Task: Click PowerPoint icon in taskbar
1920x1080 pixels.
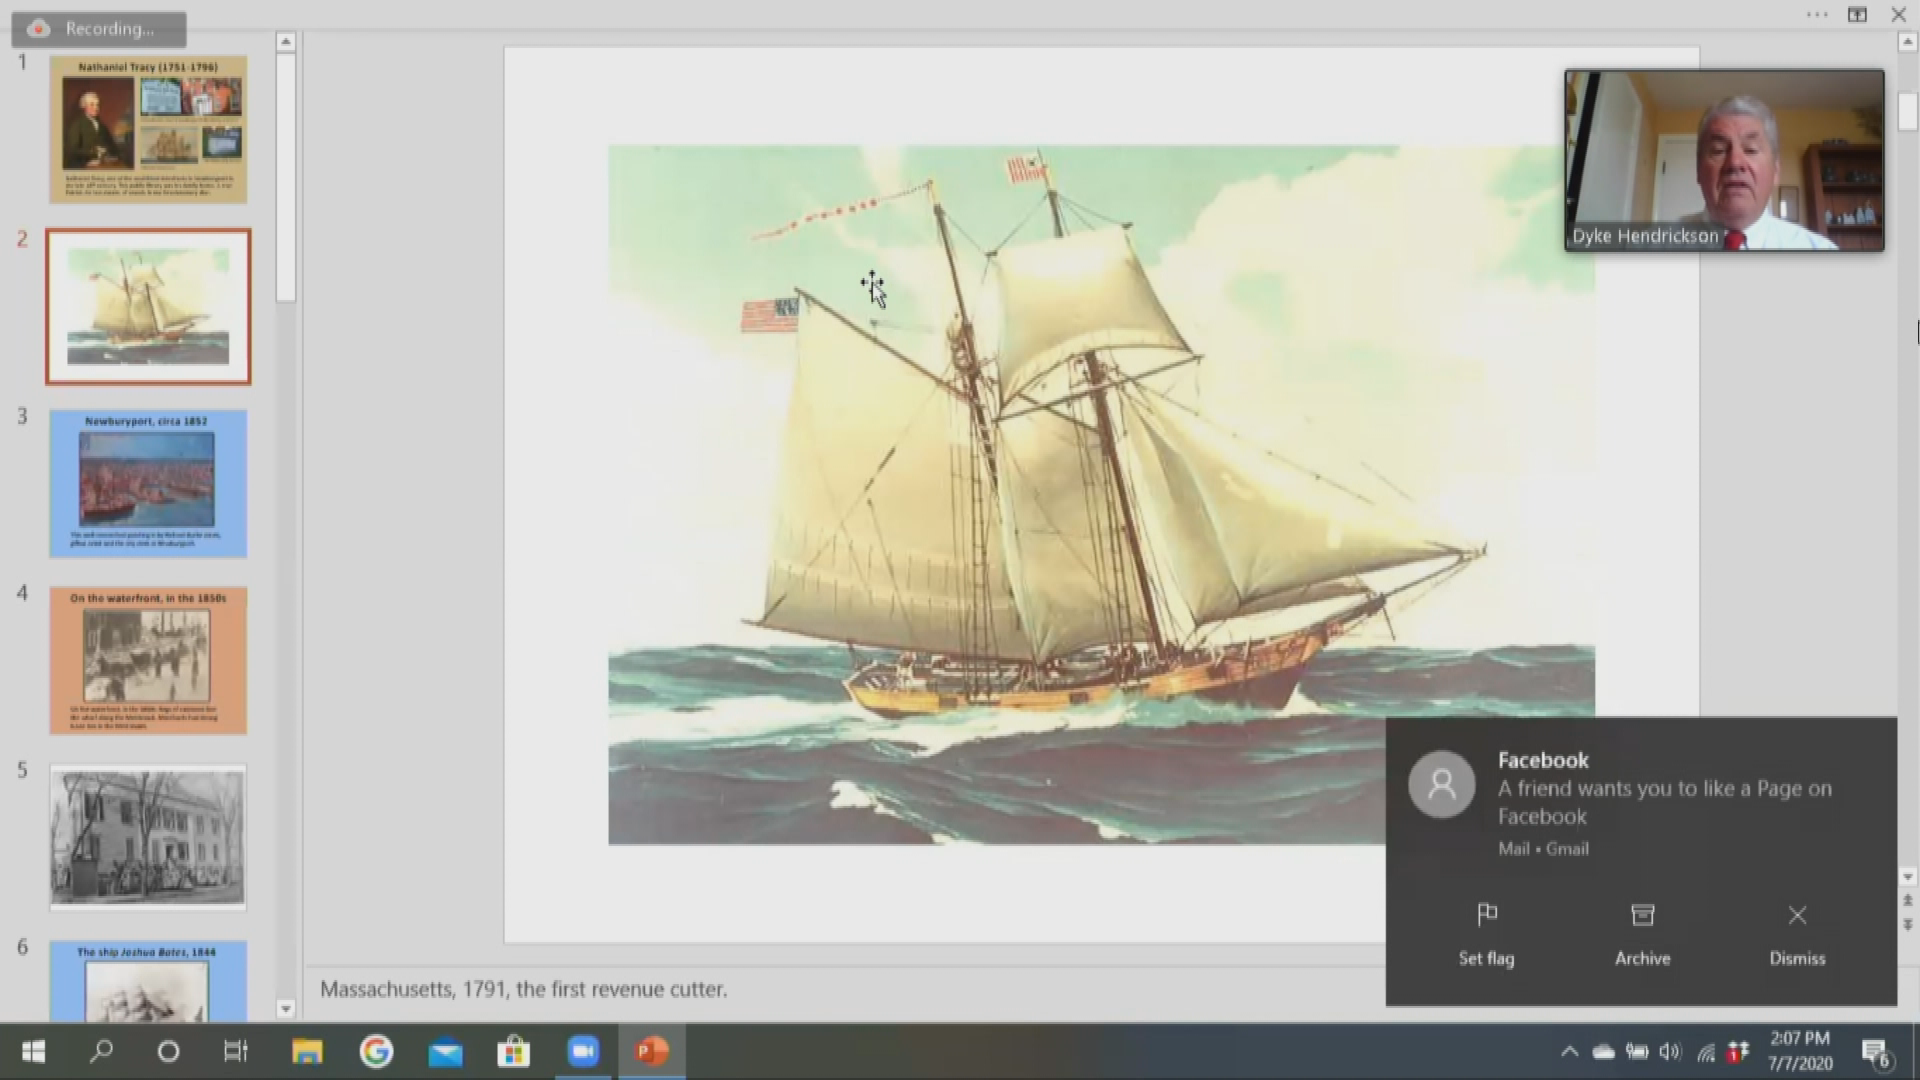Action: click(652, 1051)
